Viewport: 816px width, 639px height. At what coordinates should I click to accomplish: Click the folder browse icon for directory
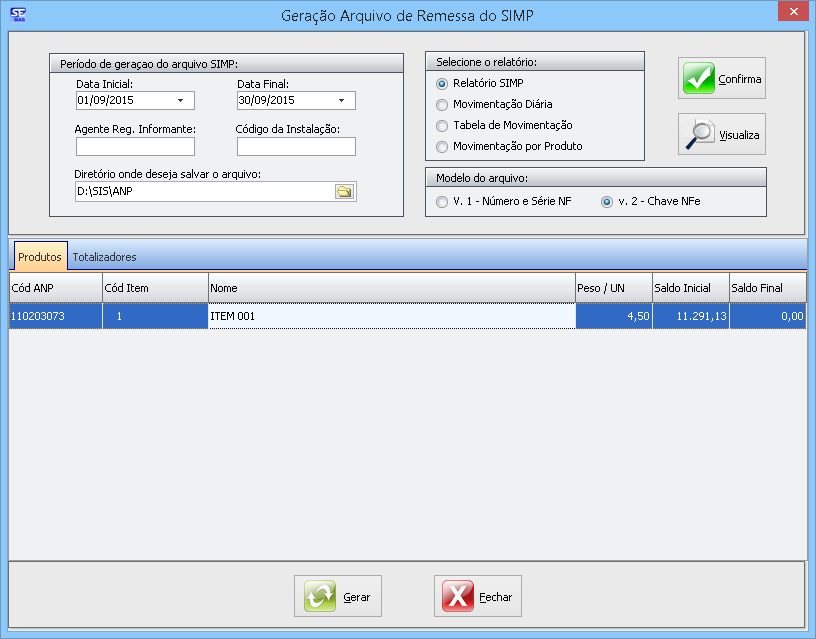(x=344, y=192)
